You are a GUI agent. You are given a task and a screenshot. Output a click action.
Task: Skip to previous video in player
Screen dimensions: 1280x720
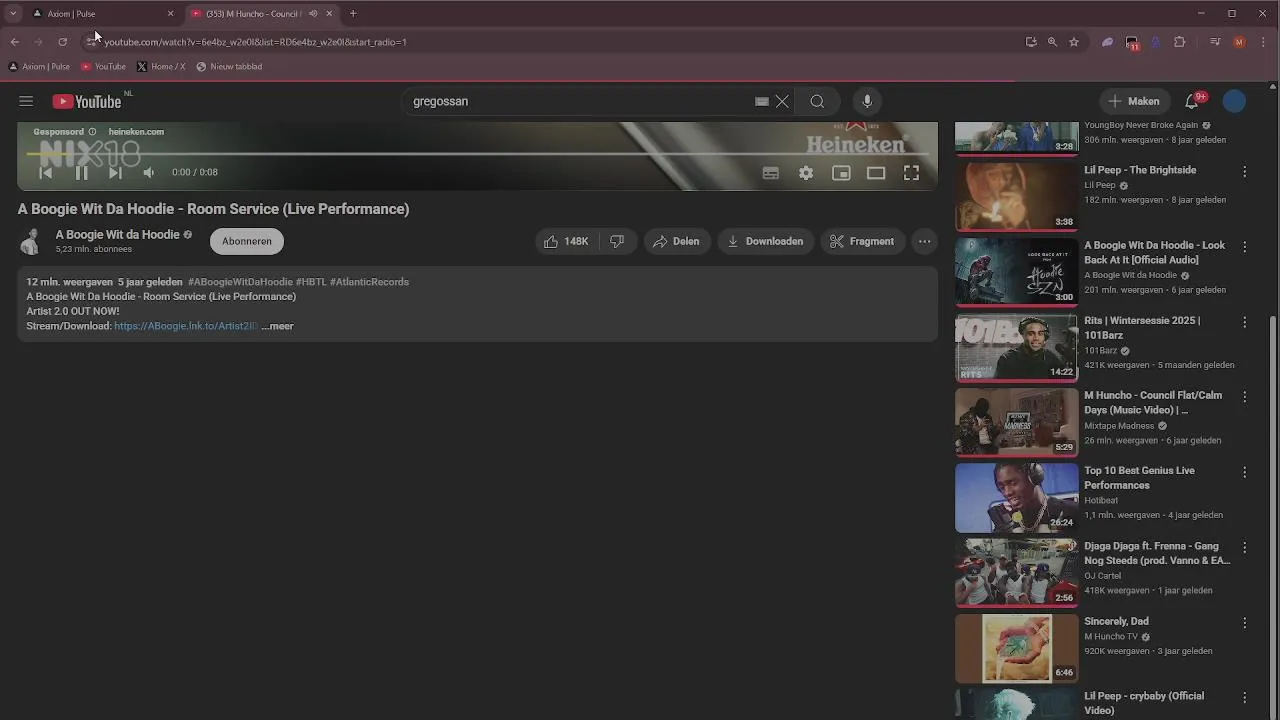click(45, 172)
